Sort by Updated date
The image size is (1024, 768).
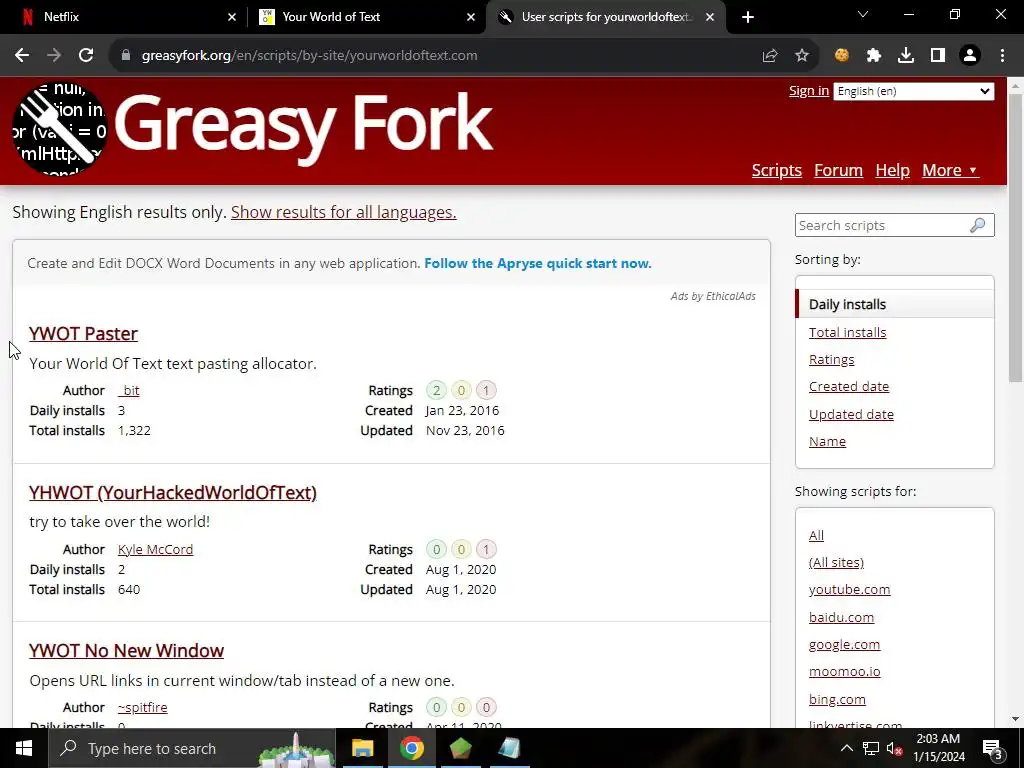(851, 415)
